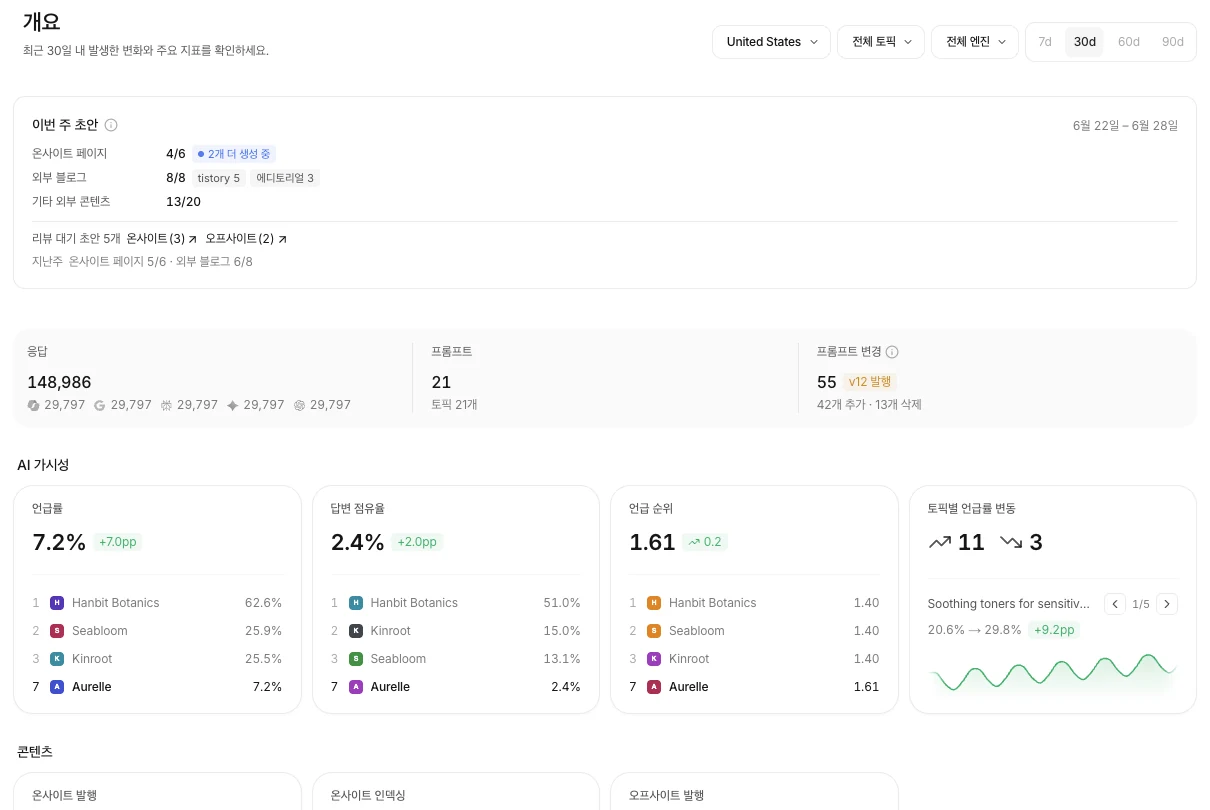Click Kinroot badge in 답변 점유율 card
The width and height of the screenshot is (1210, 810).
355,631
